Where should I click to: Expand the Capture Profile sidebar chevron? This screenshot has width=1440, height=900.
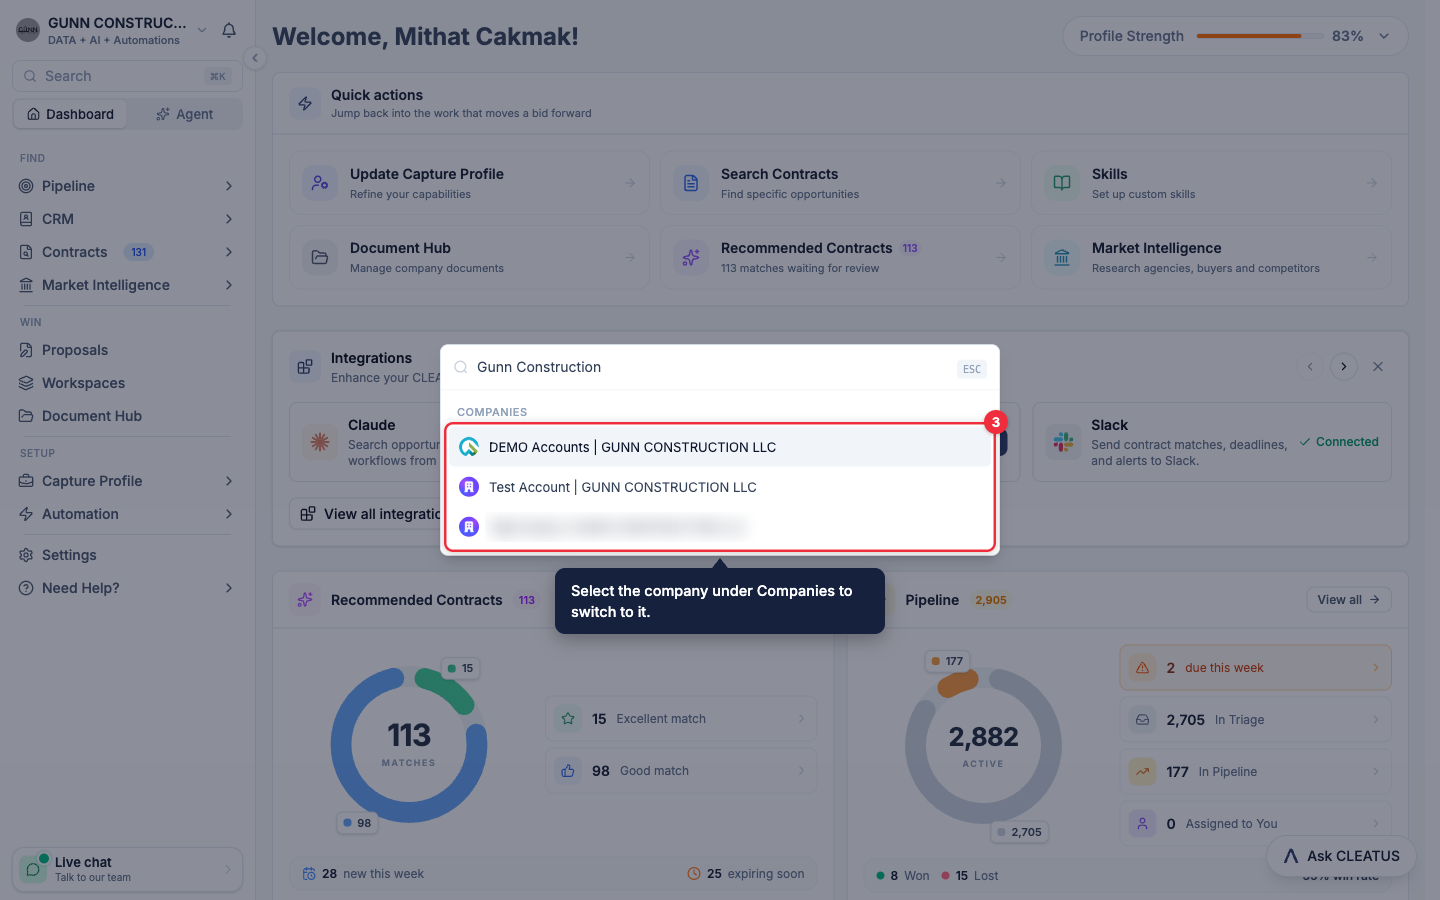tap(229, 481)
